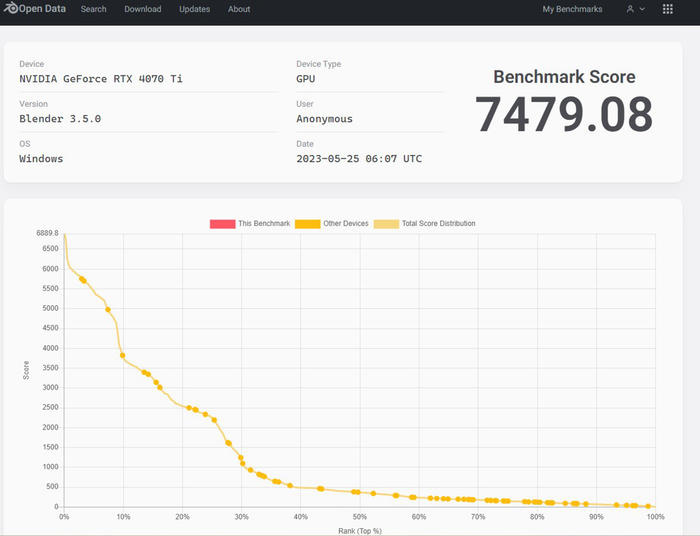Toggle the Other Devices legend series
Image resolution: width=700 pixels, height=536 pixels.
coord(346,223)
